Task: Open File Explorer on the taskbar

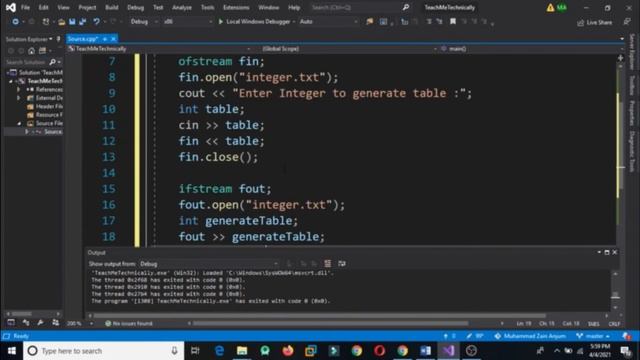Action: pyautogui.click(x=242, y=351)
